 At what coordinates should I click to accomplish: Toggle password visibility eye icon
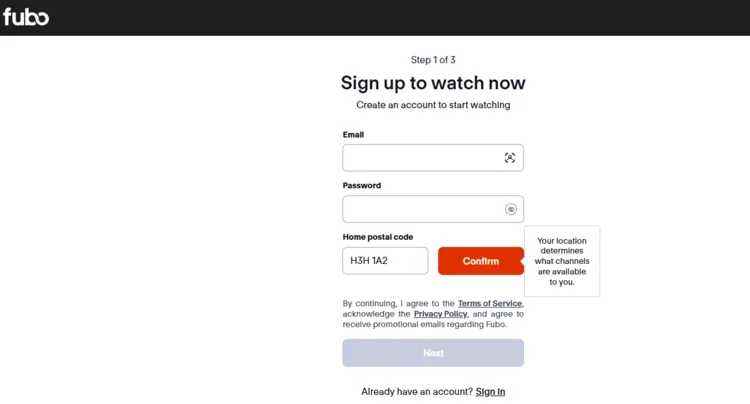510,209
